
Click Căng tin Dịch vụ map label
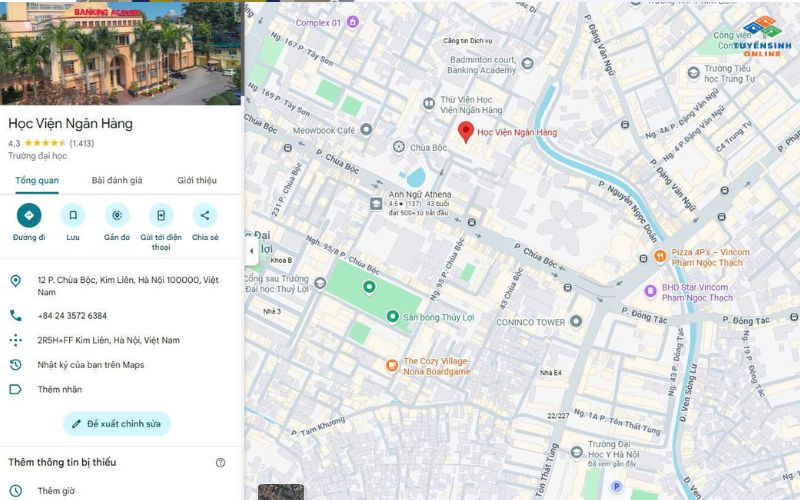click(x=468, y=41)
